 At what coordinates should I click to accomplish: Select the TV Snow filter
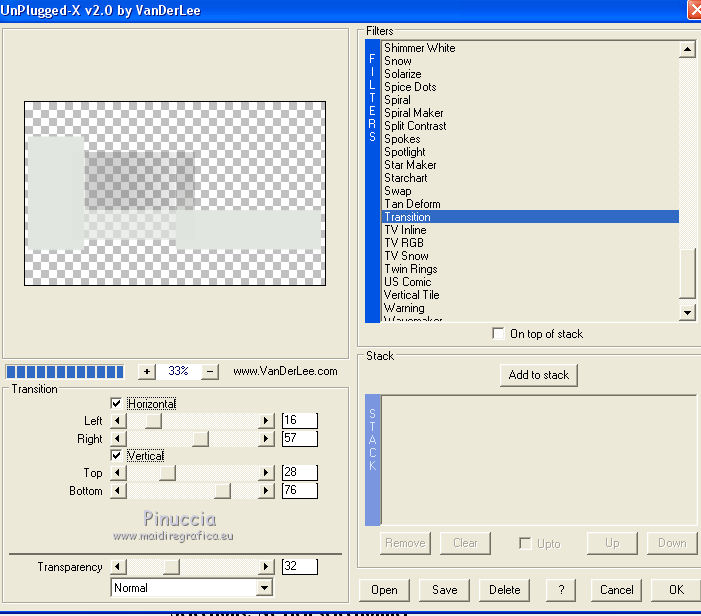coord(406,256)
